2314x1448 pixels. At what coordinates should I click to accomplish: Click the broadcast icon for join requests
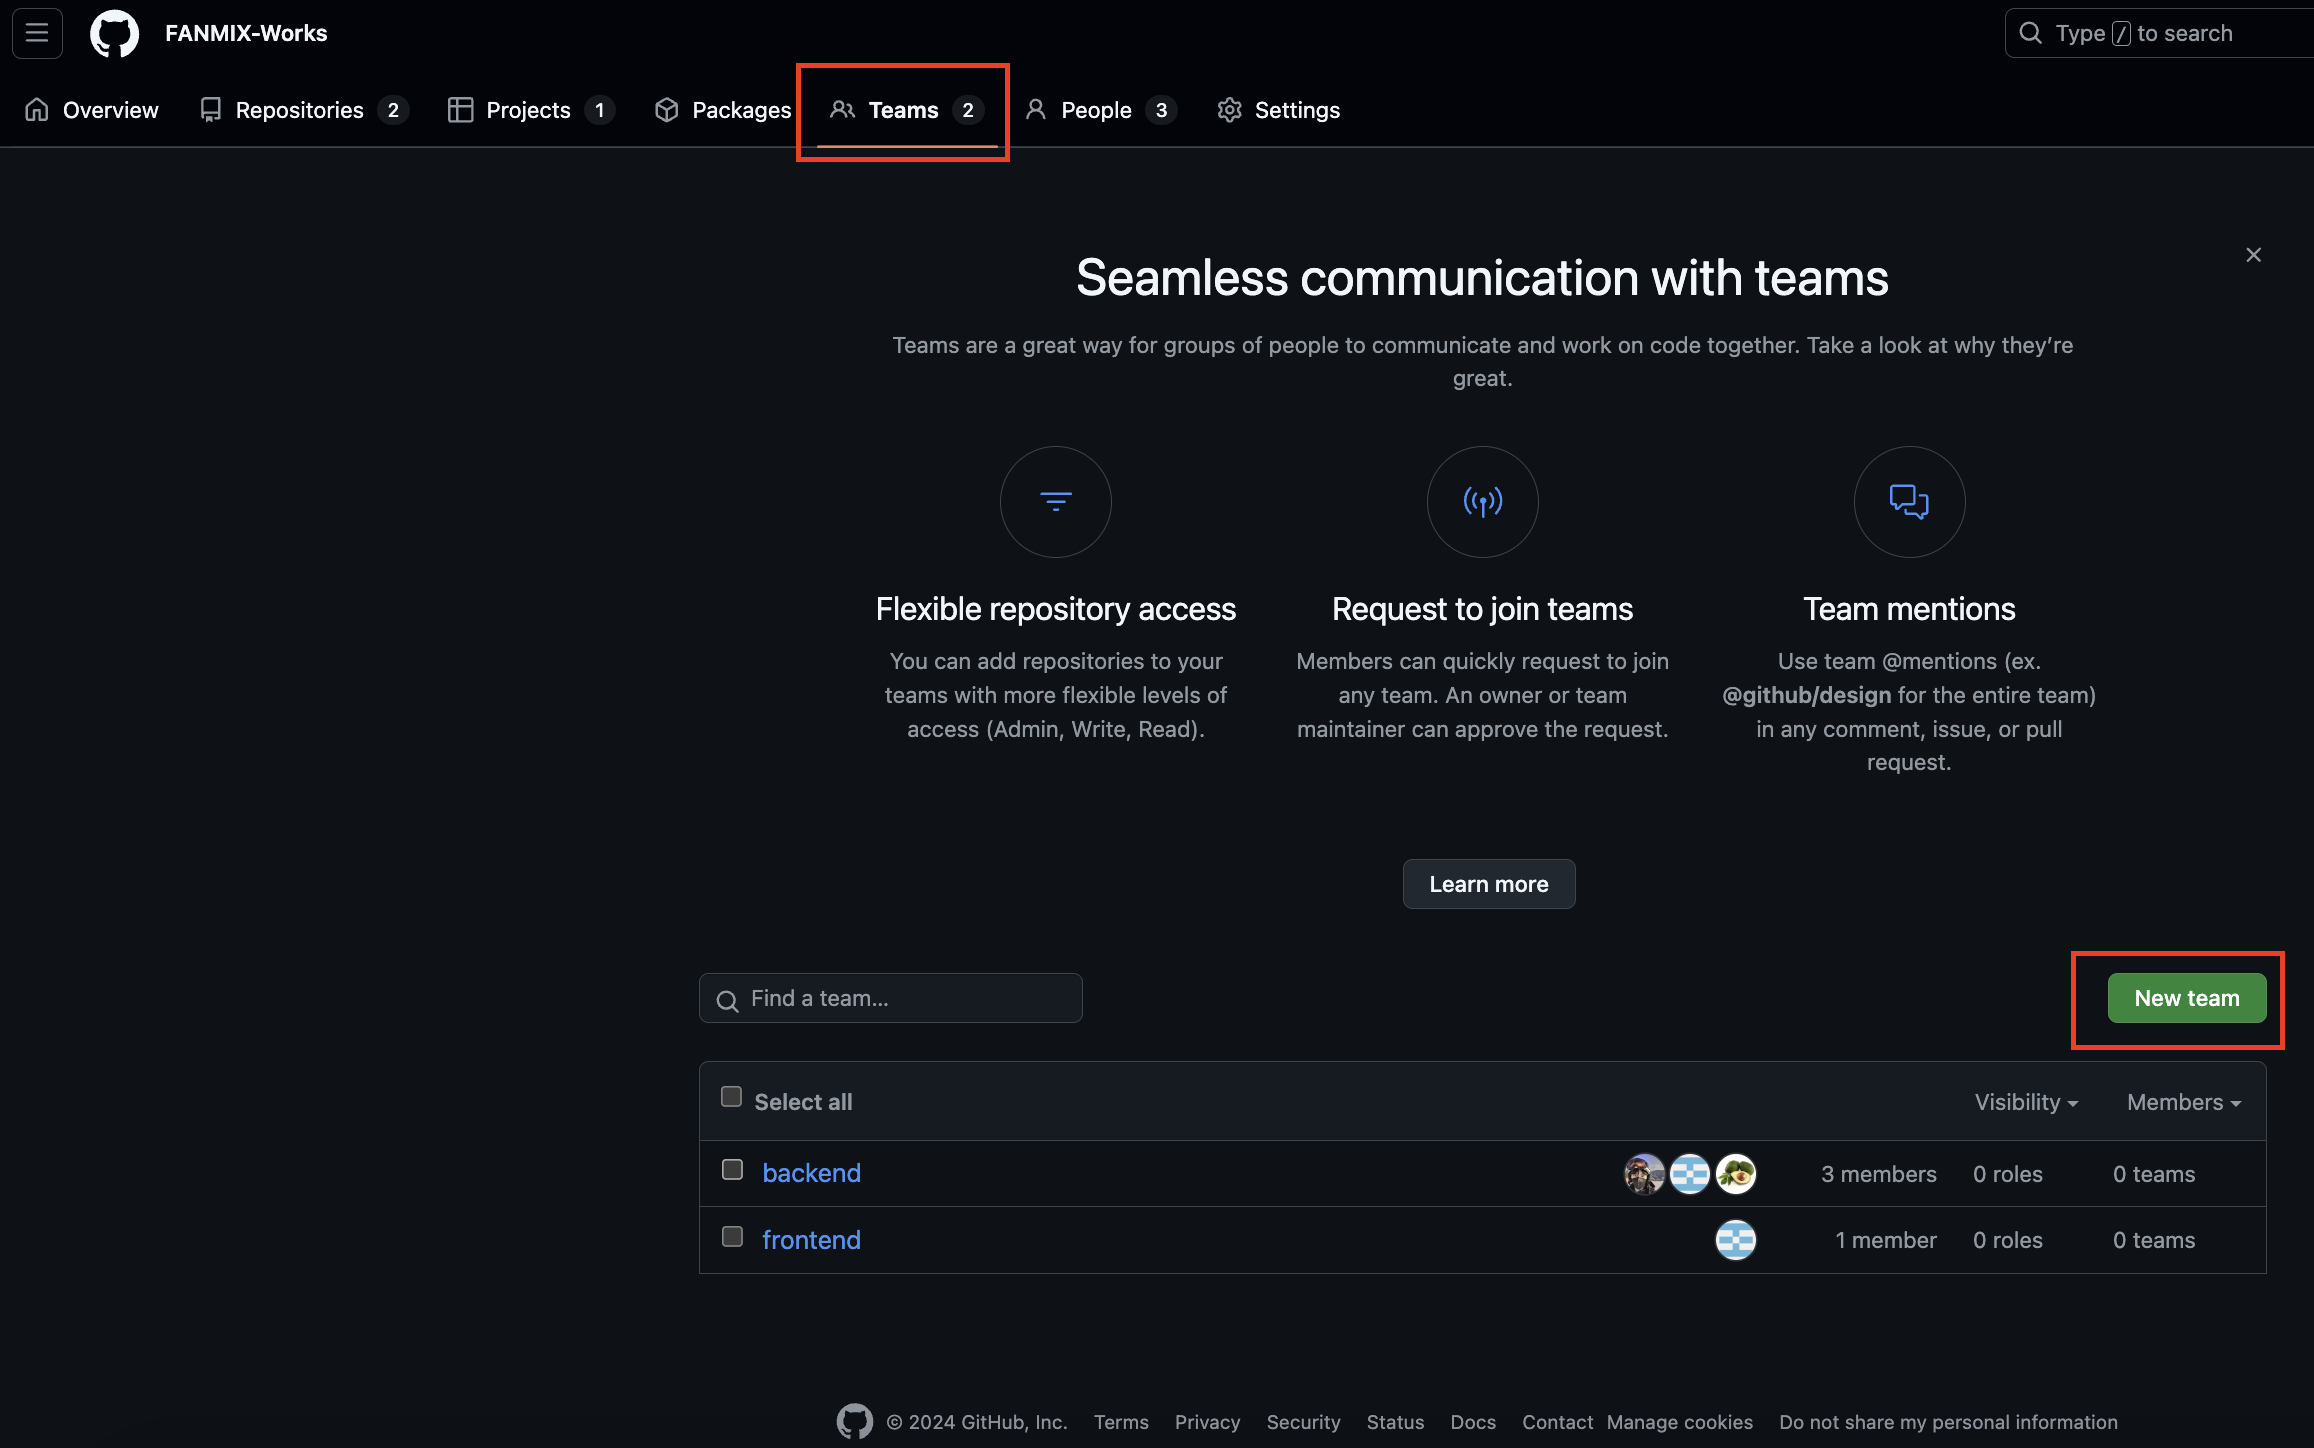click(1482, 501)
